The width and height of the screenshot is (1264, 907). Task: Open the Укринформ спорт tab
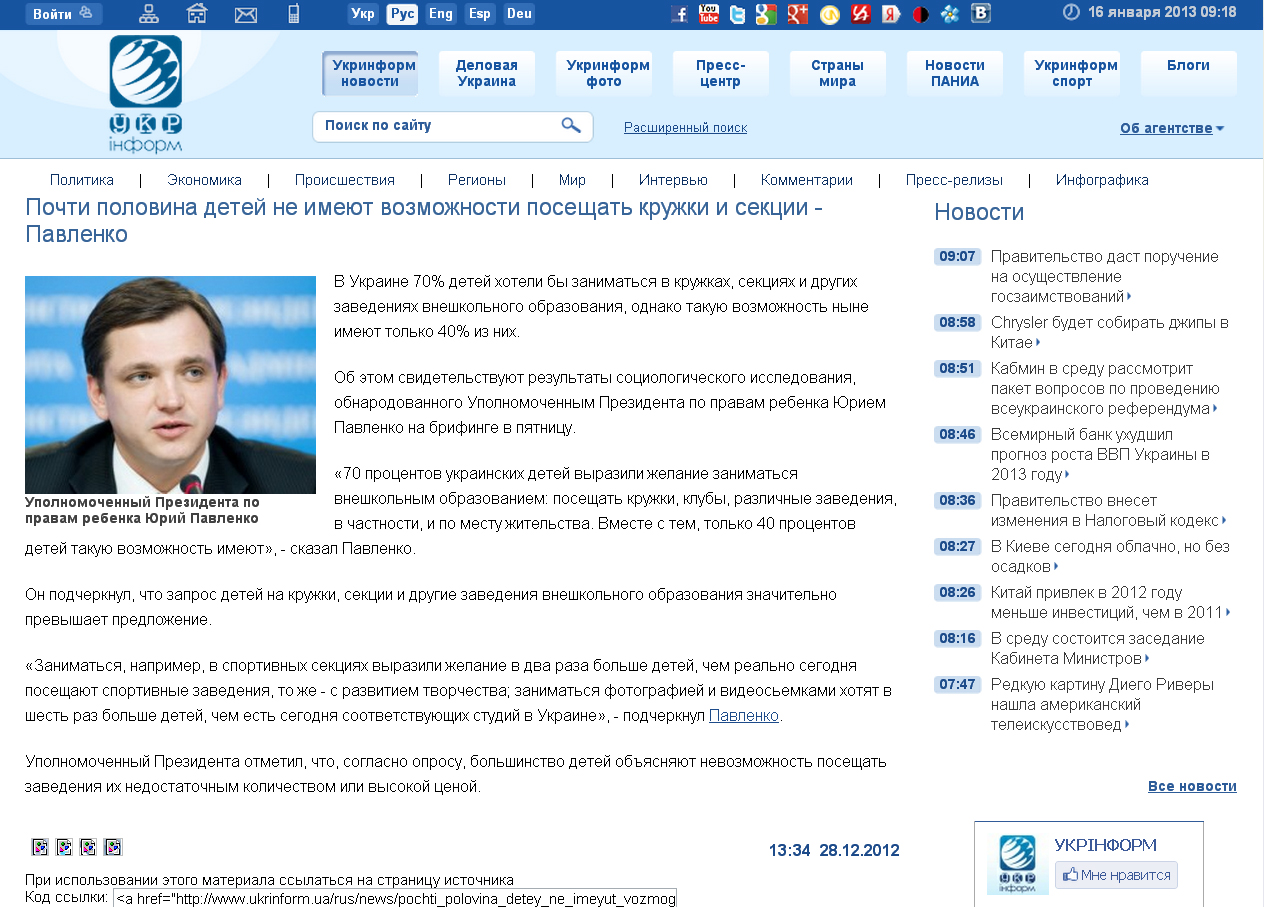click(1072, 73)
